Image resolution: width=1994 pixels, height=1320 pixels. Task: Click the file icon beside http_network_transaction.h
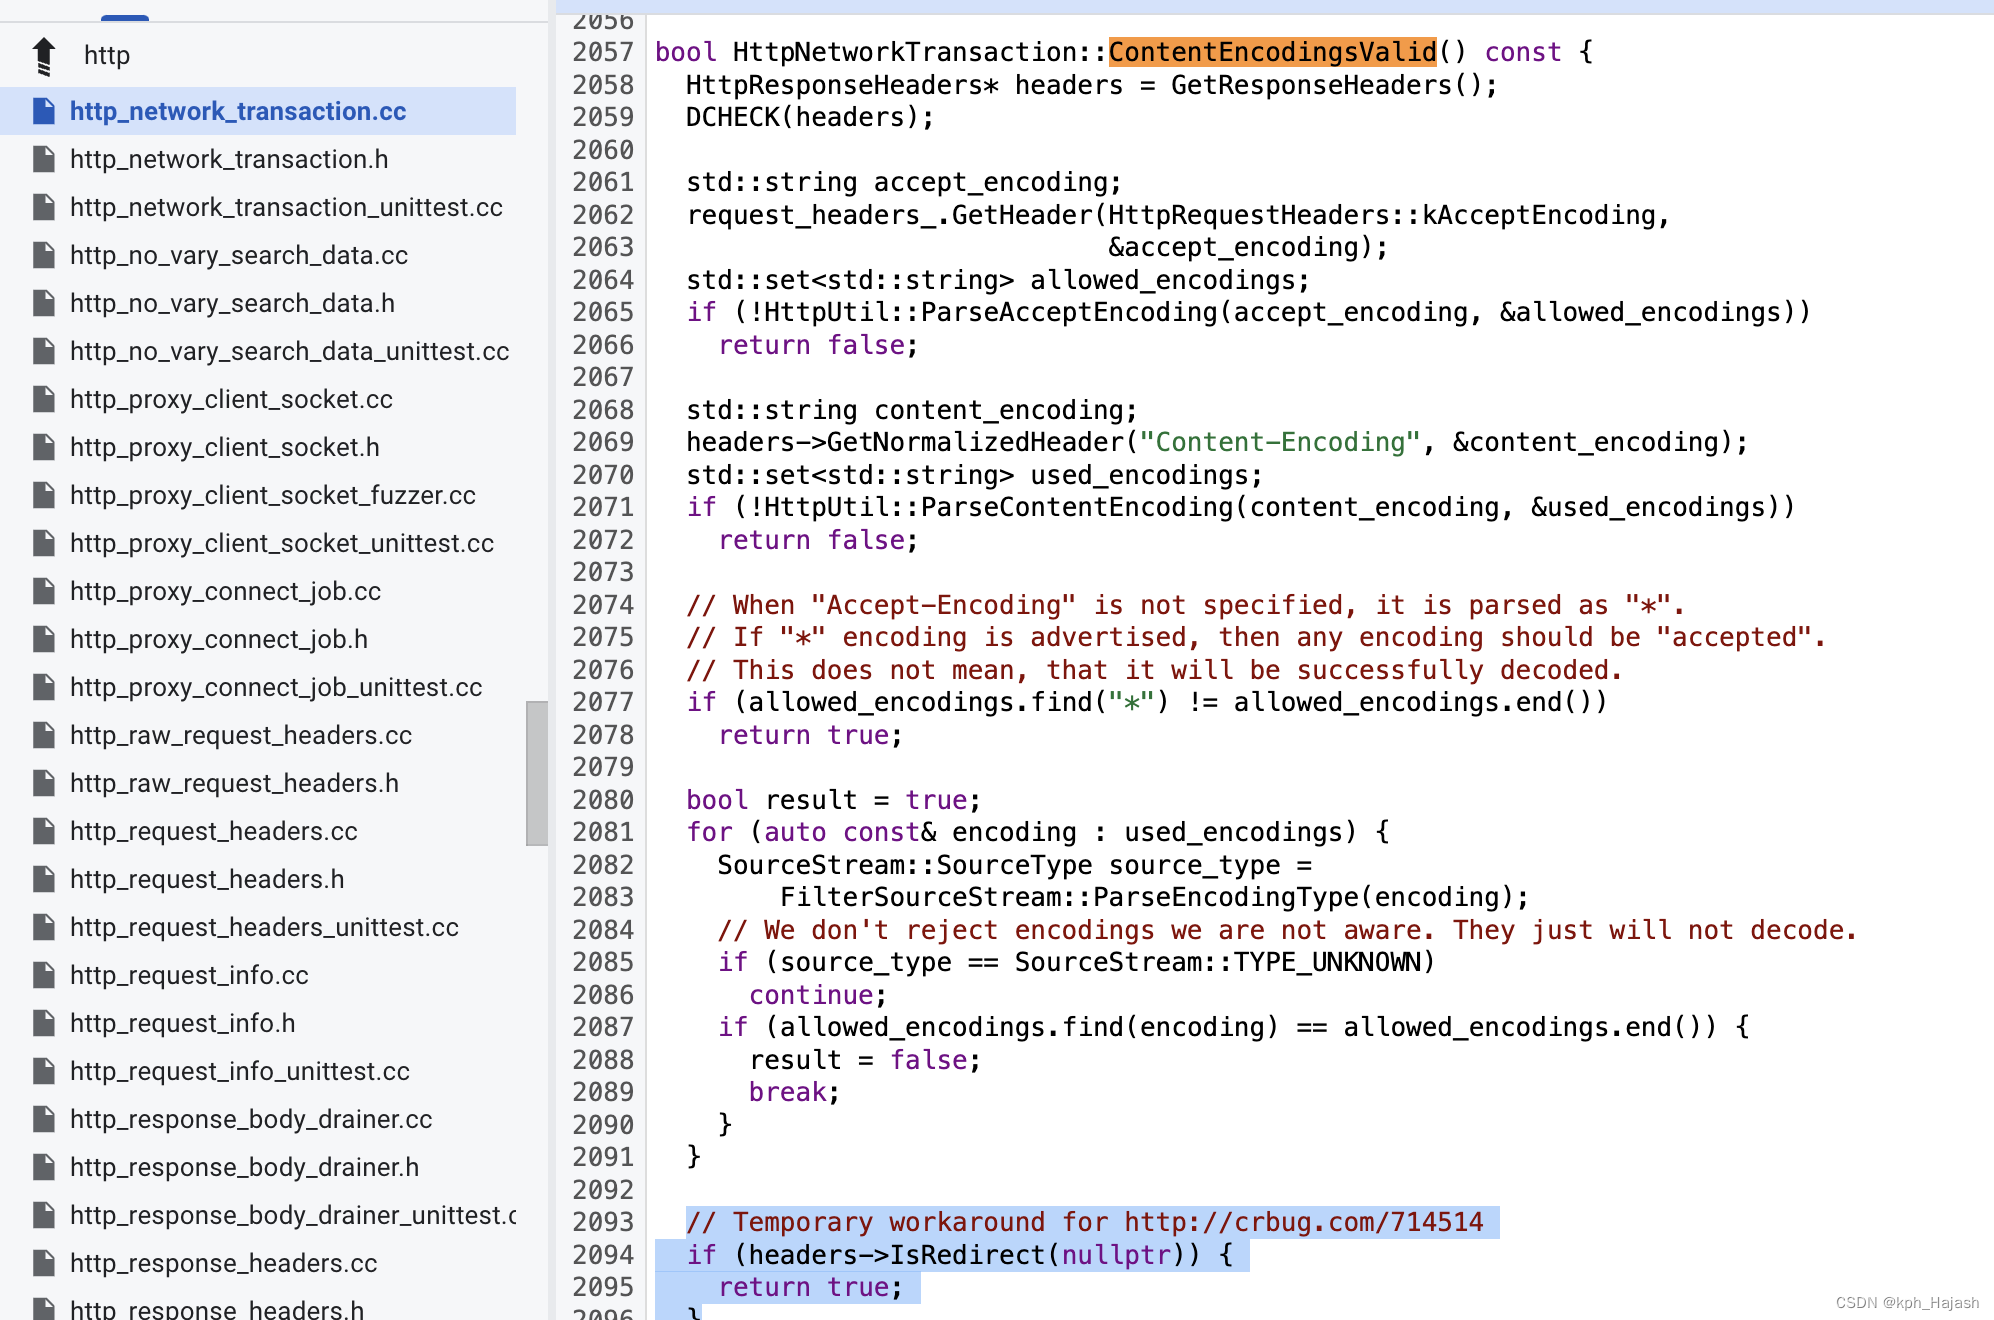[x=44, y=159]
